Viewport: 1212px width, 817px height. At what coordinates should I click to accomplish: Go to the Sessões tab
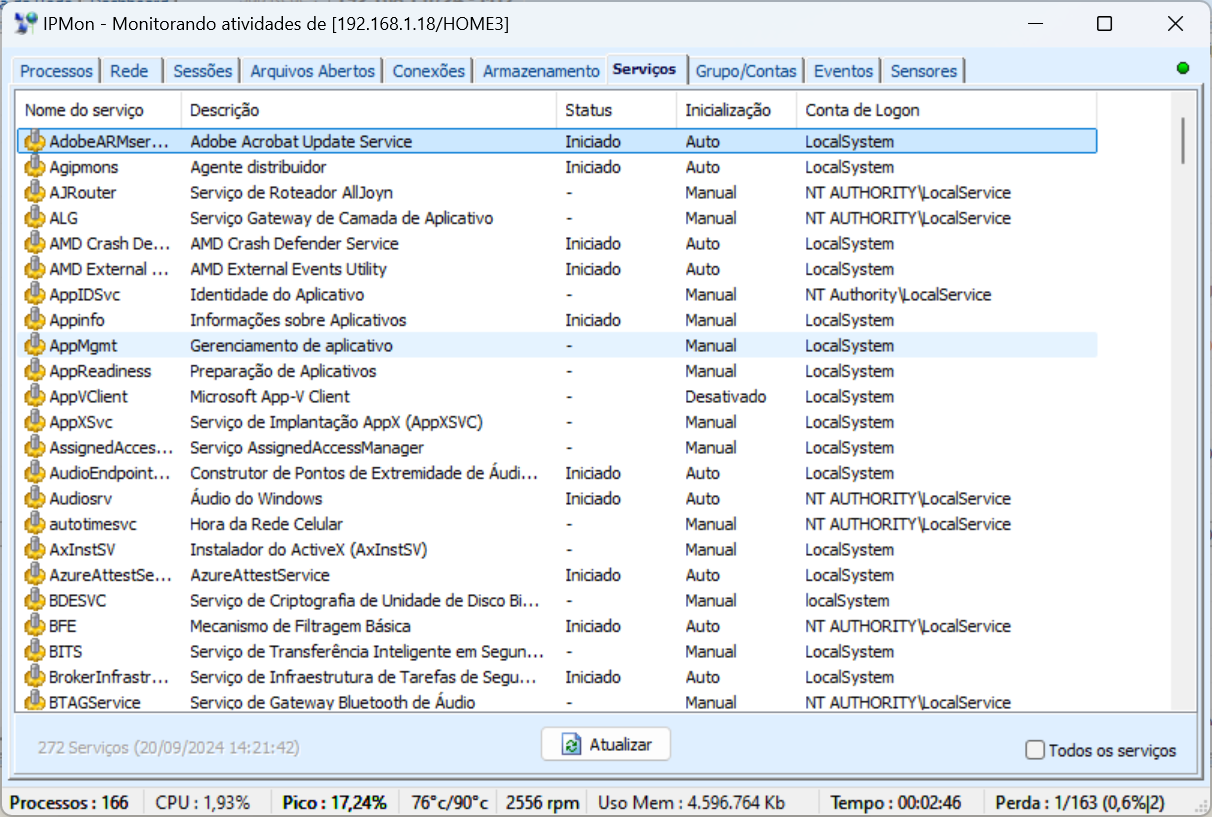[202, 71]
